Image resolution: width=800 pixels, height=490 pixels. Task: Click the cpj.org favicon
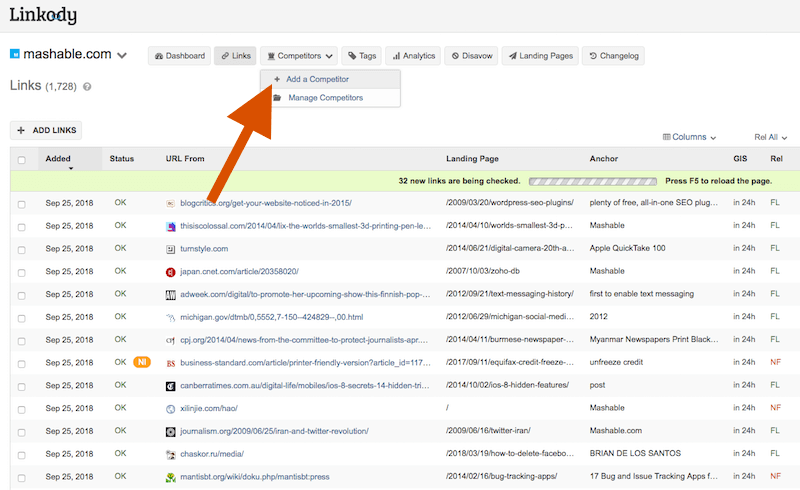(x=170, y=340)
